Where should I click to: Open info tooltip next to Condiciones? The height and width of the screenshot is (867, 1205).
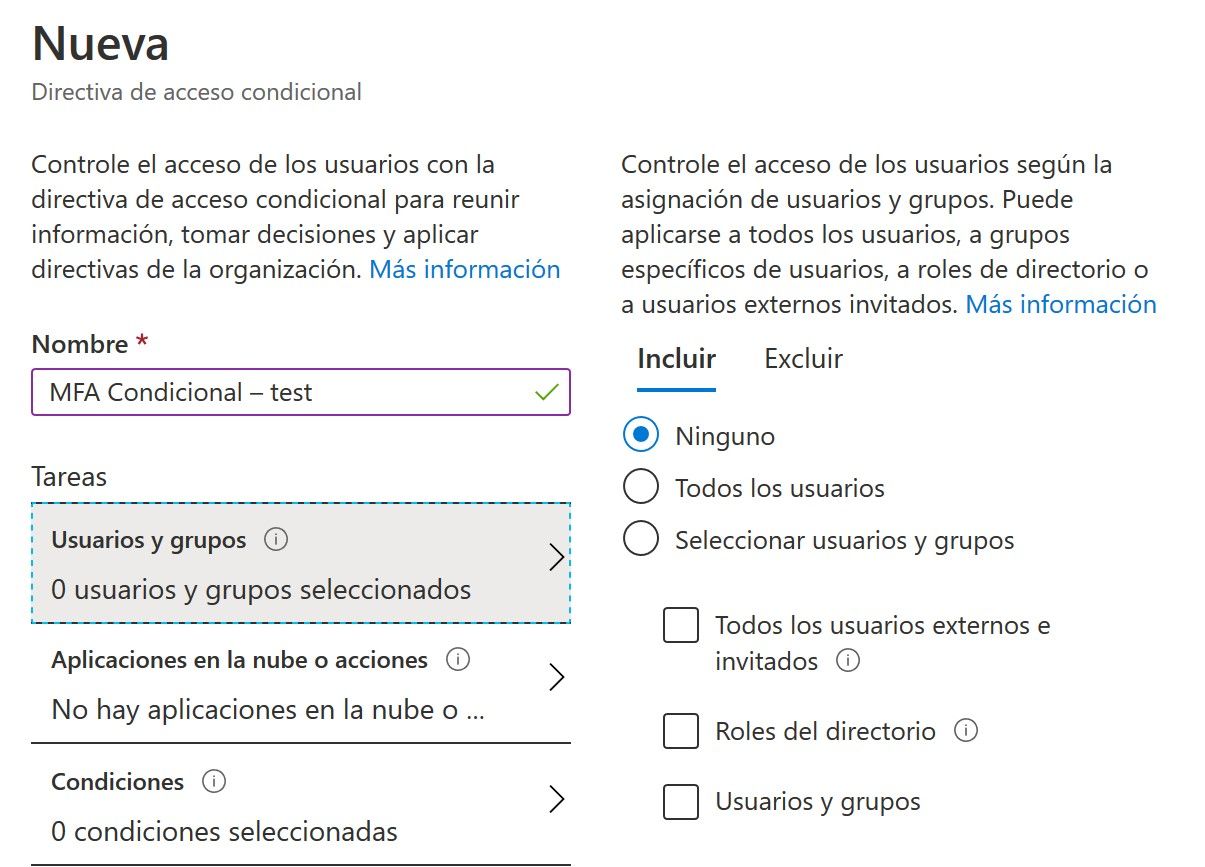[214, 783]
